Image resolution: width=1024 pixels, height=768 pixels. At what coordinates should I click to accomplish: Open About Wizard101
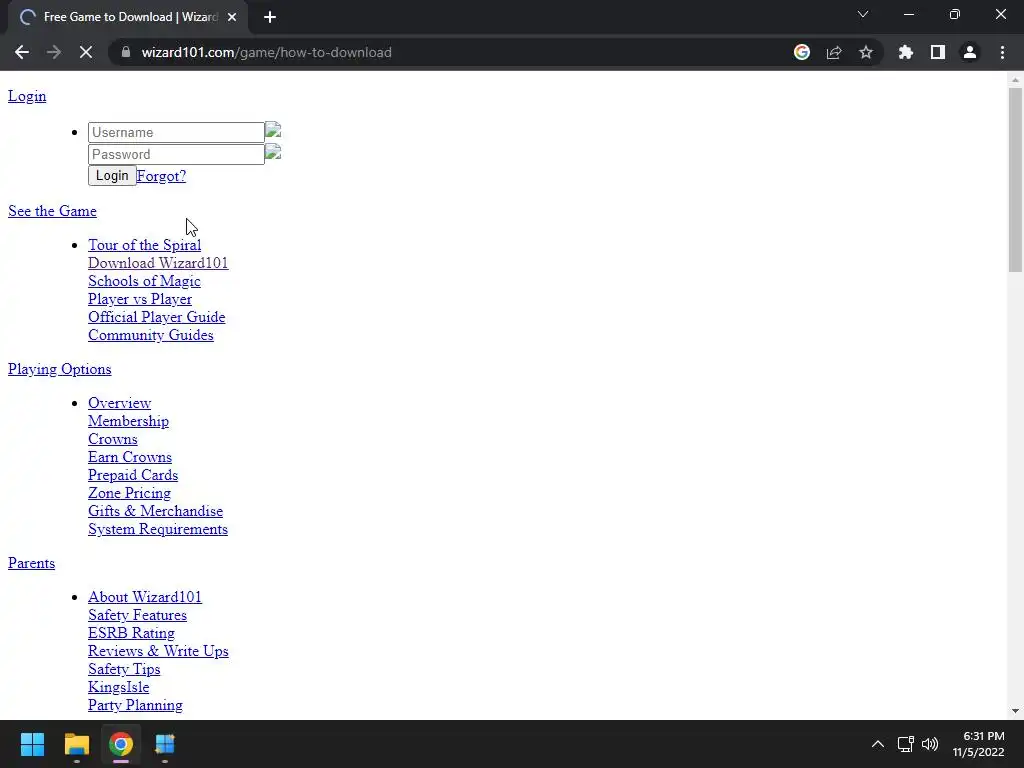(x=145, y=597)
